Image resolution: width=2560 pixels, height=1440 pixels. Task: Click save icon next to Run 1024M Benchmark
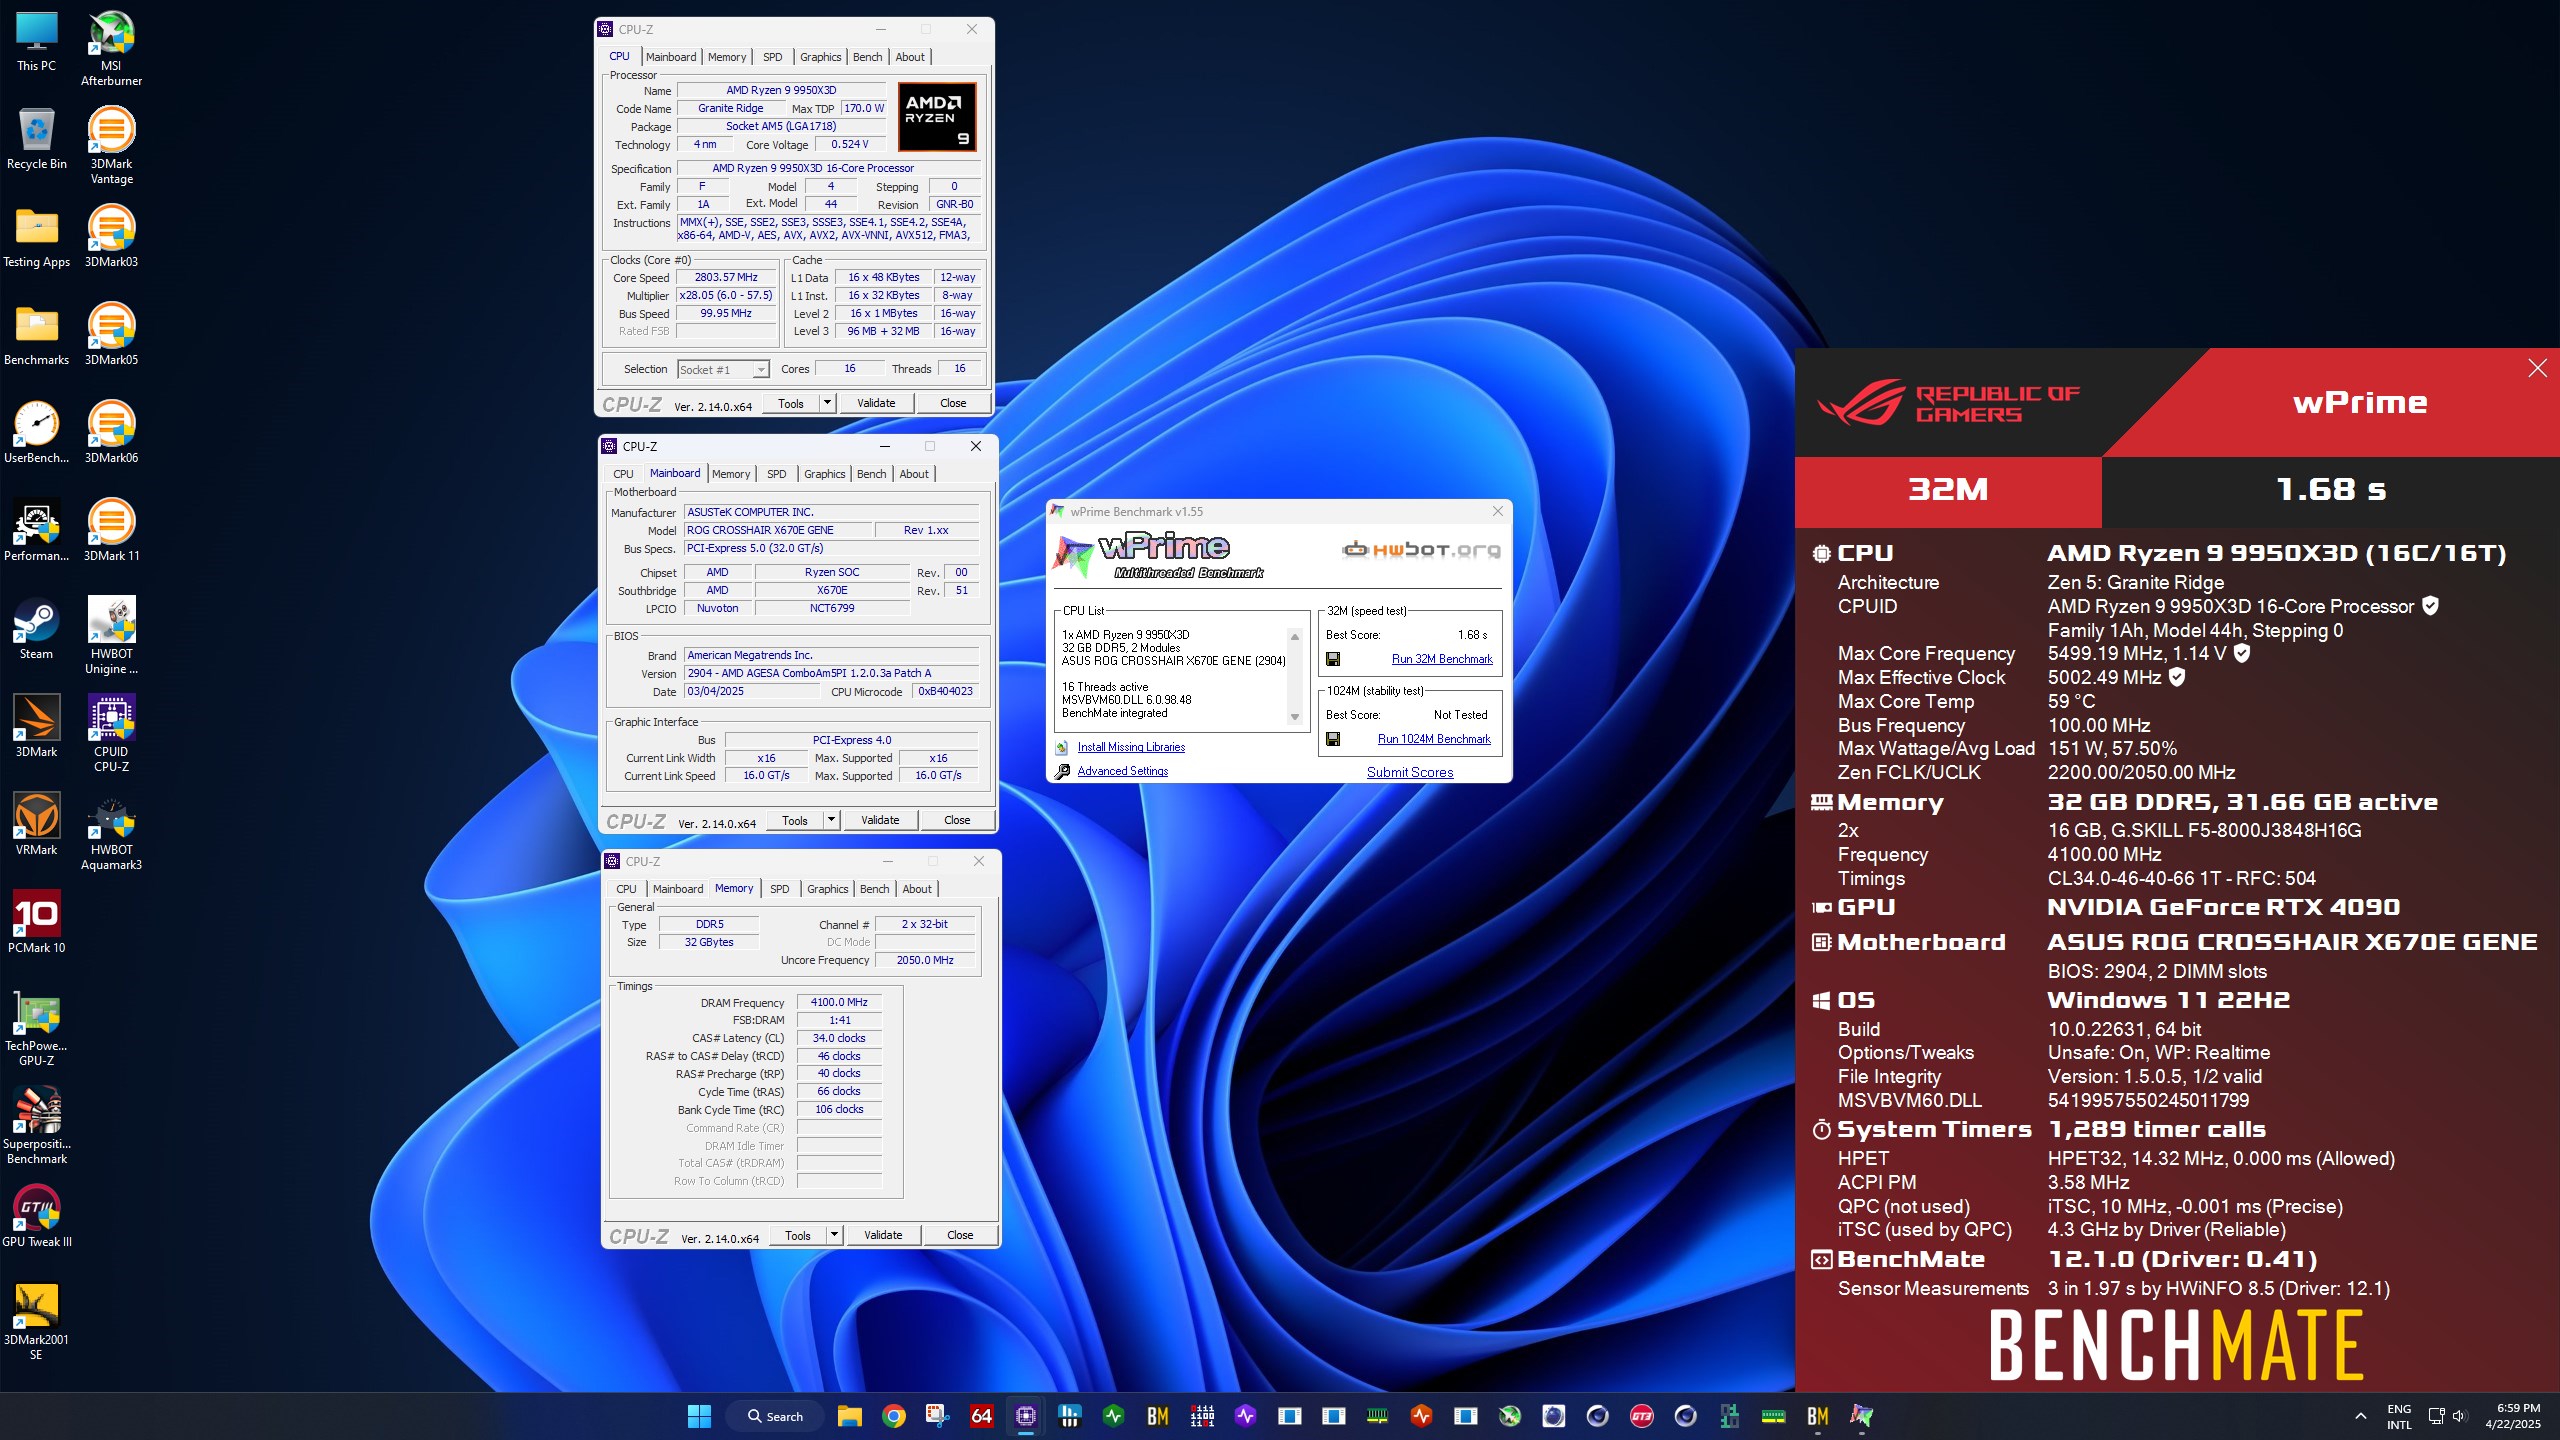click(1333, 739)
